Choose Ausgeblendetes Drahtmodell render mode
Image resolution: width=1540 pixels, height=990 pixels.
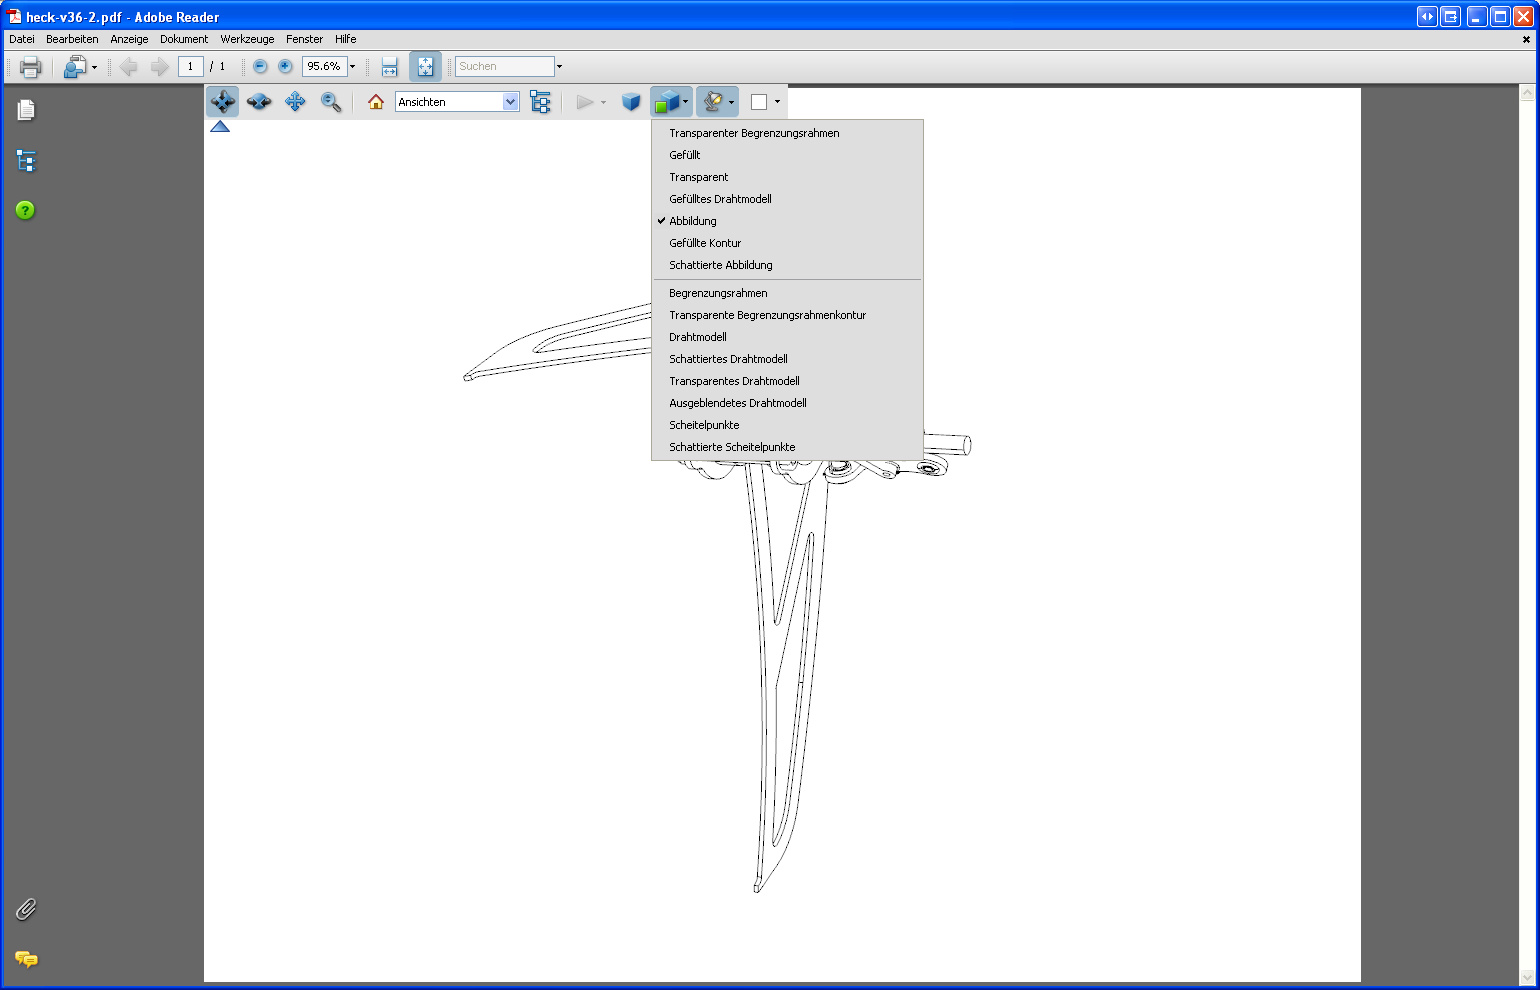click(787, 403)
